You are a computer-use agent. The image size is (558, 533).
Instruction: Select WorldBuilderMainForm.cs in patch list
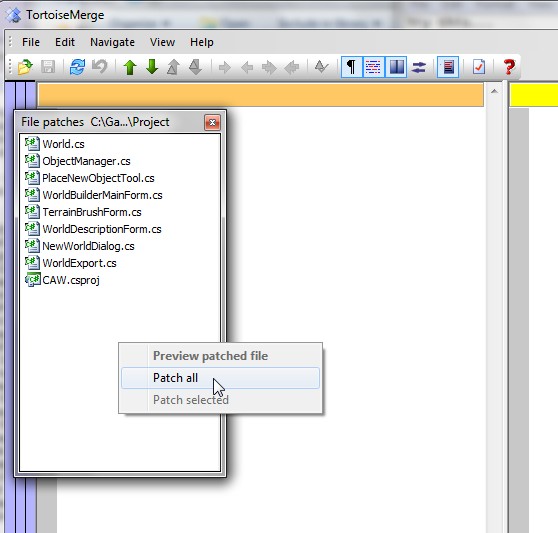tap(102, 195)
